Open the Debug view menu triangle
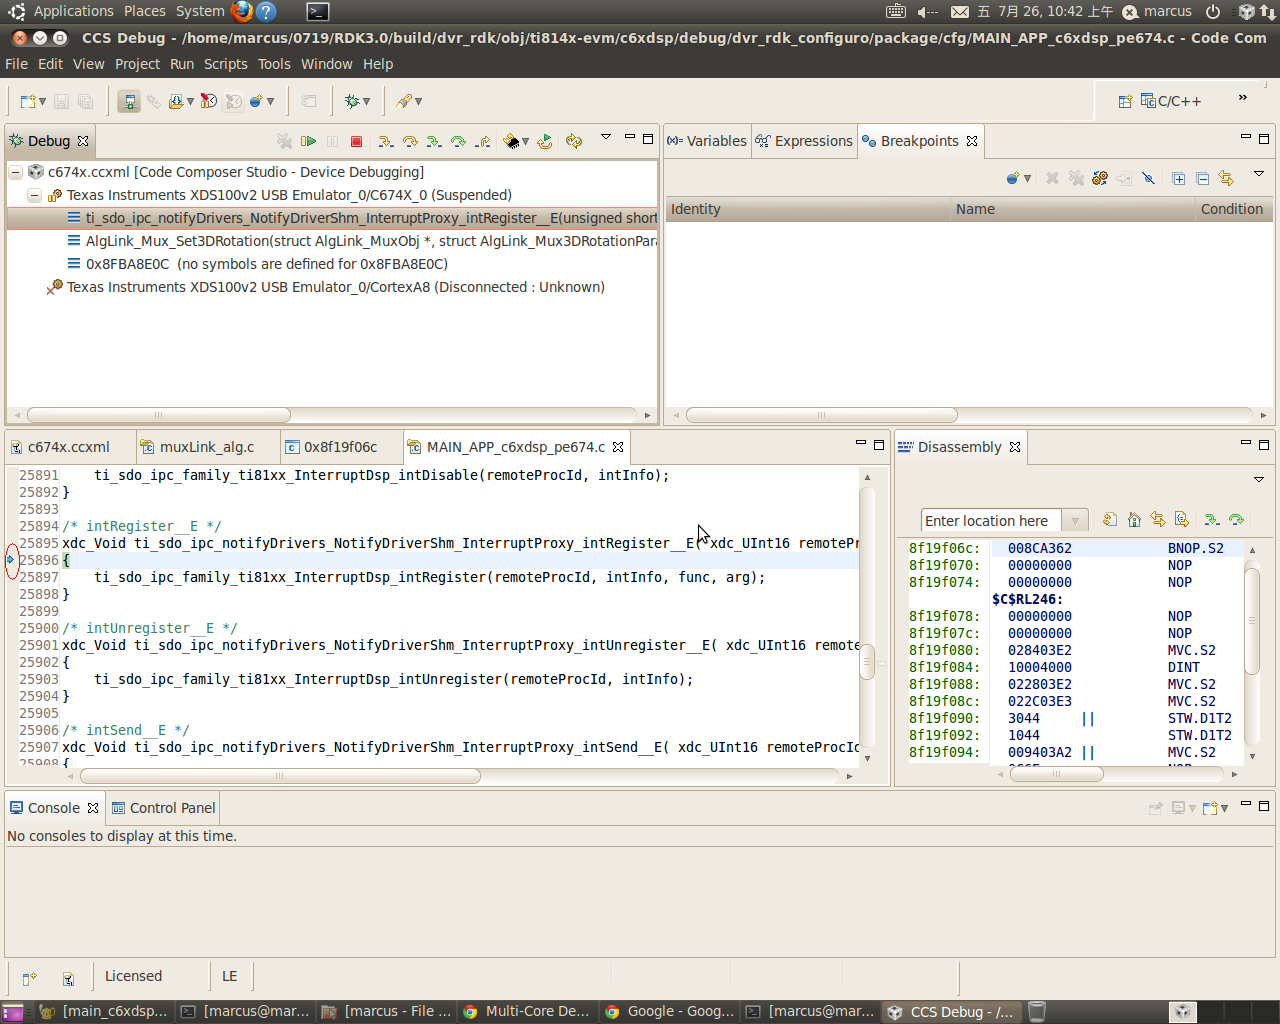This screenshot has width=1280, height=1024. point(605,138)
